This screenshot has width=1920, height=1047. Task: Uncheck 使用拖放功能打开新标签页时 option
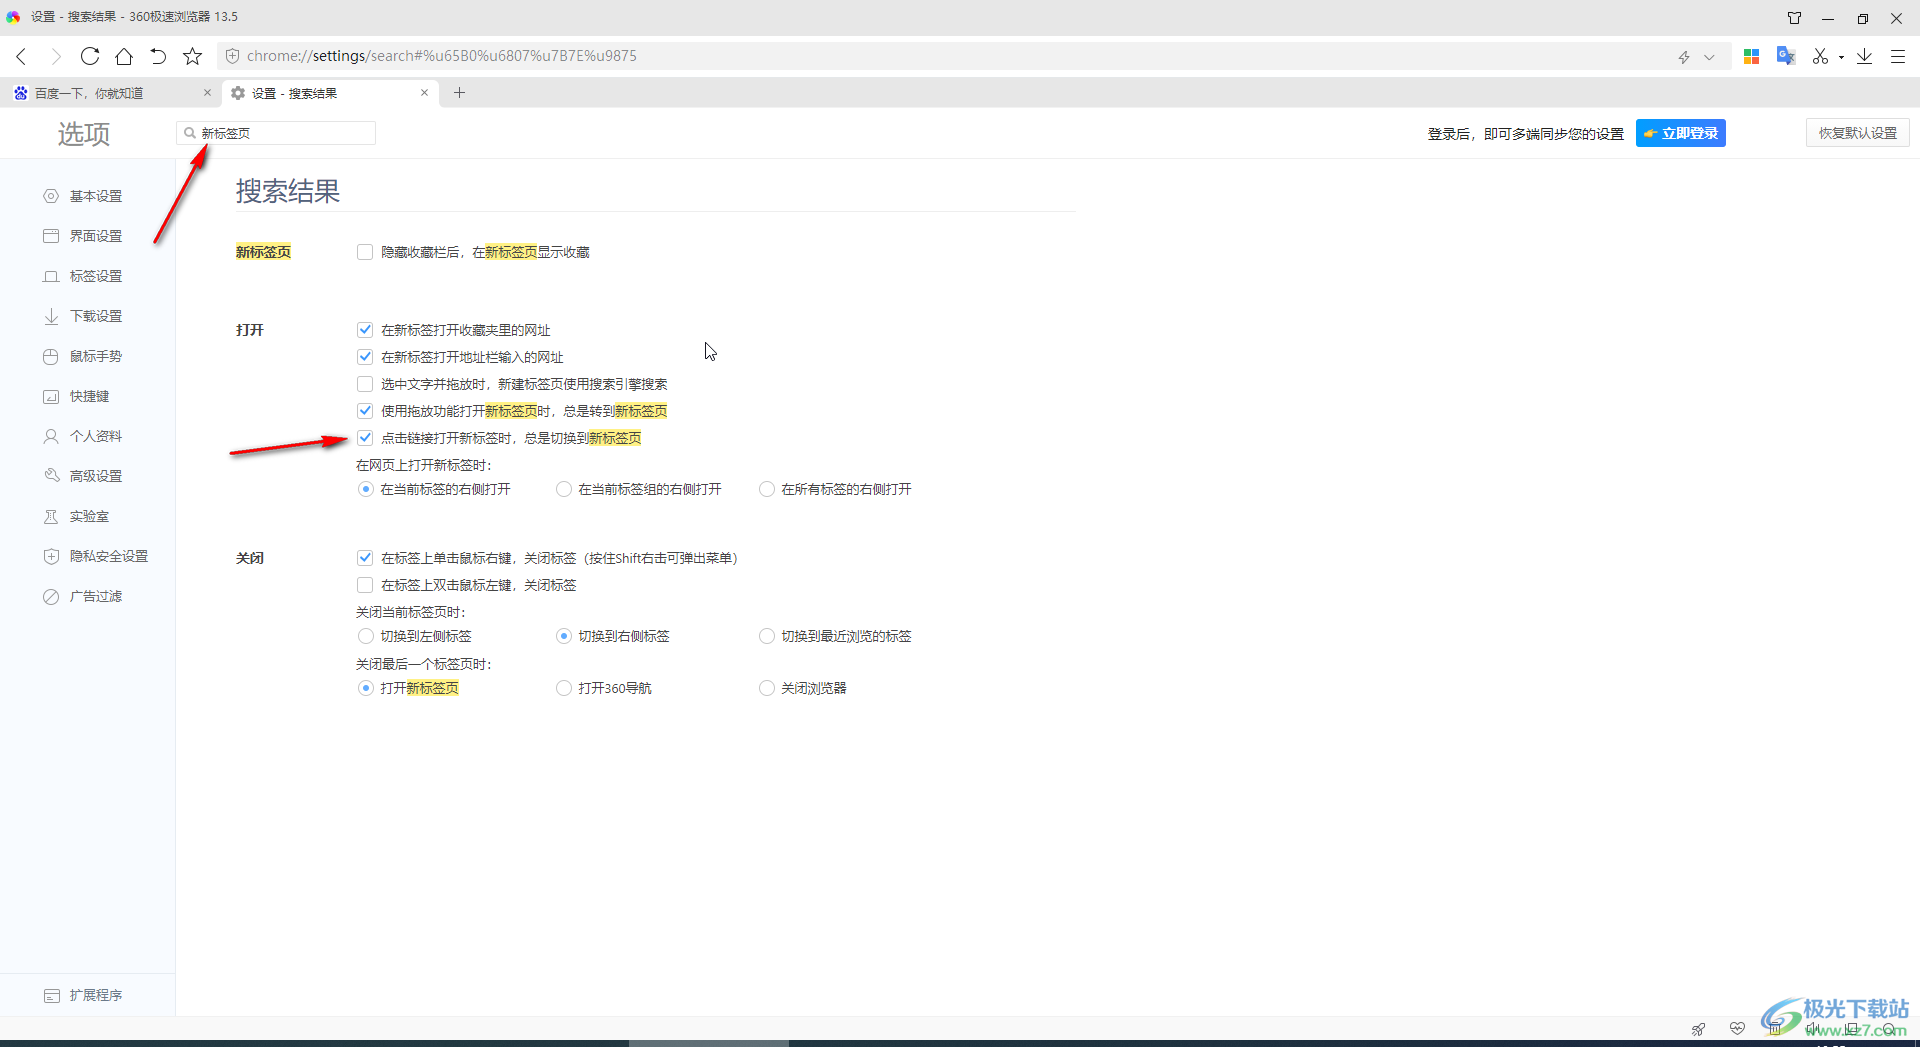pyautogui.click(x=365, y=411)
